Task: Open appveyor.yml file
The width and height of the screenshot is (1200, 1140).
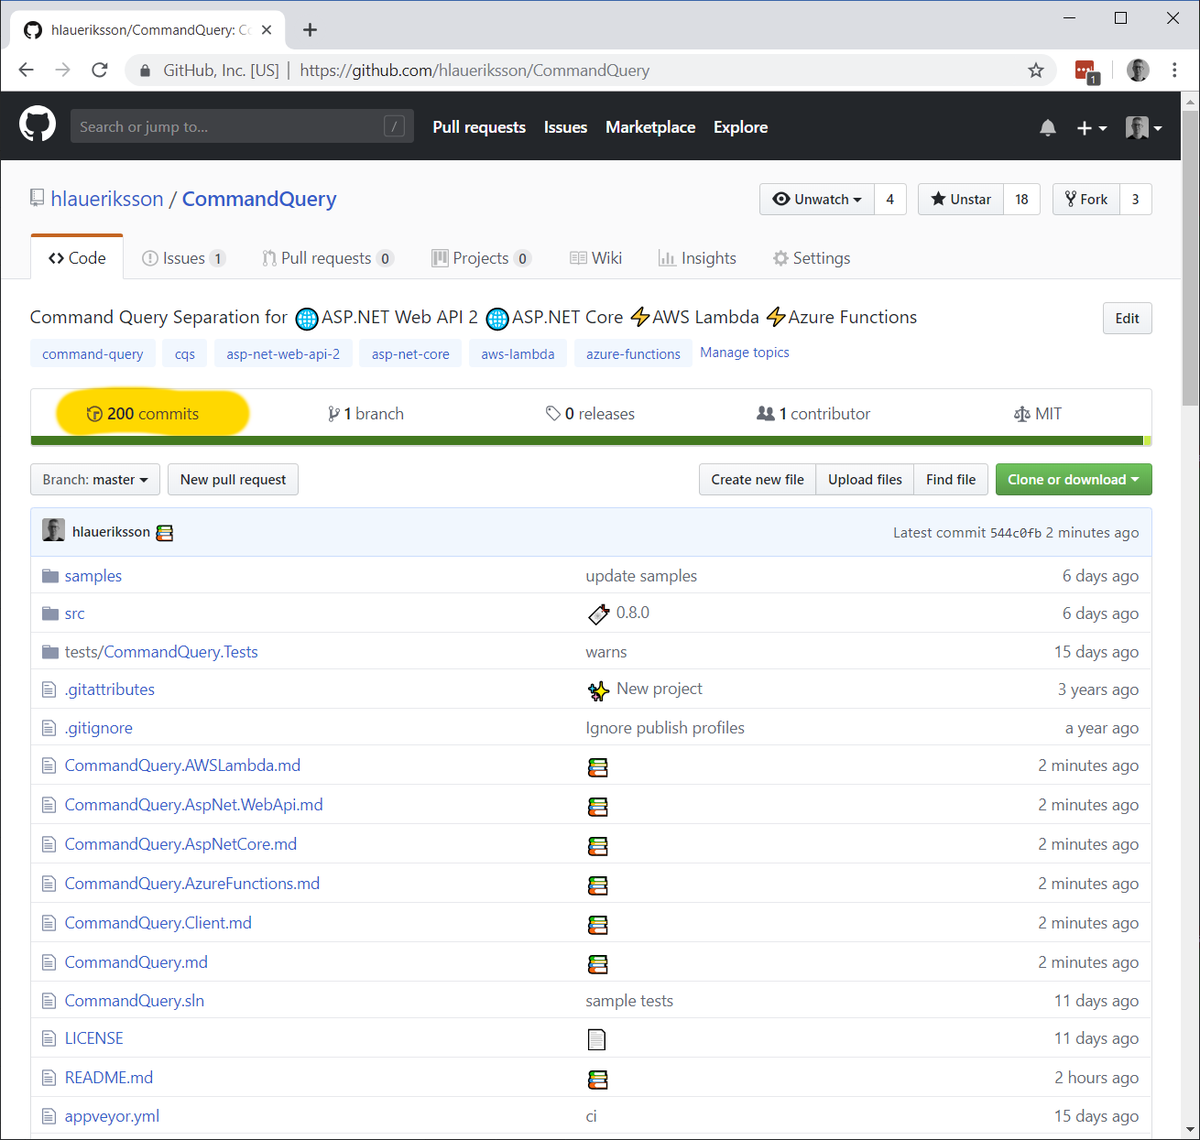Action: (112, 1116)
